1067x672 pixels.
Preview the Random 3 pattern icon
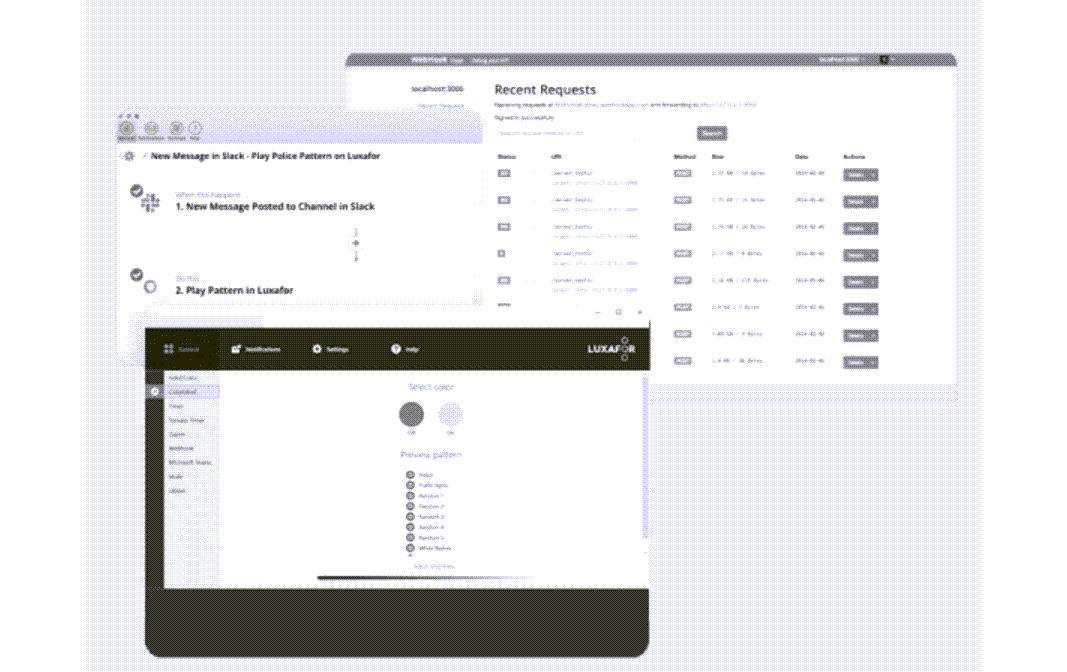410,517
